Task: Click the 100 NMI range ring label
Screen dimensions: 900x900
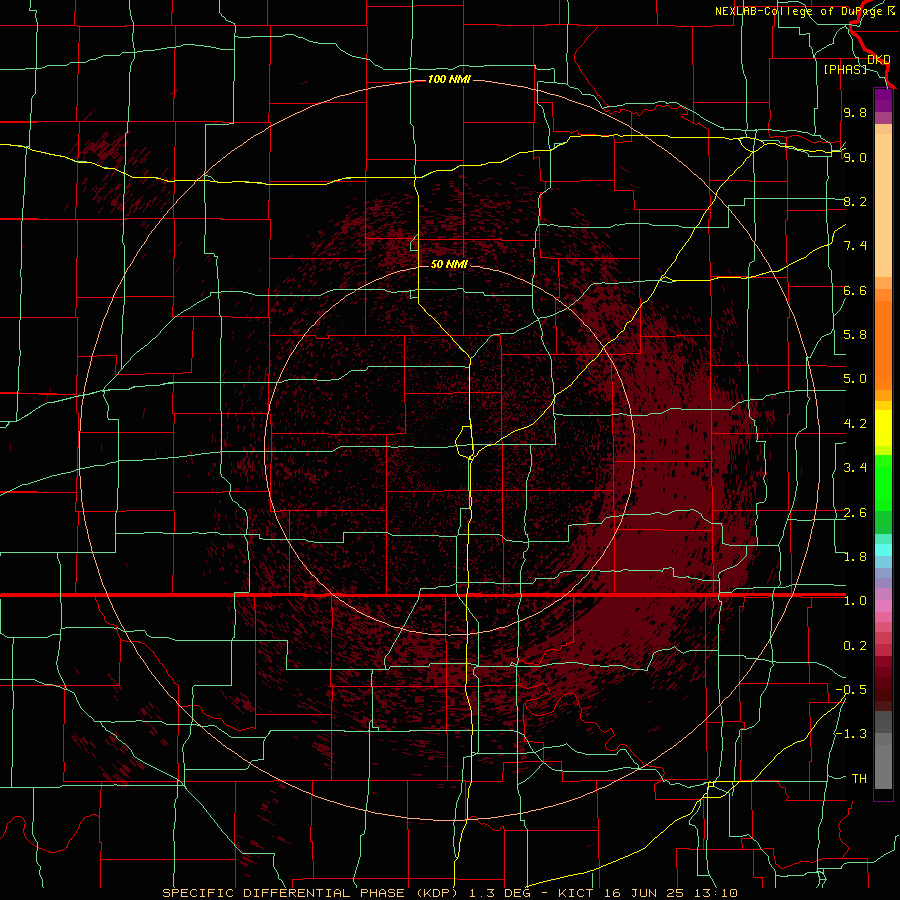Action: [449, 79]
